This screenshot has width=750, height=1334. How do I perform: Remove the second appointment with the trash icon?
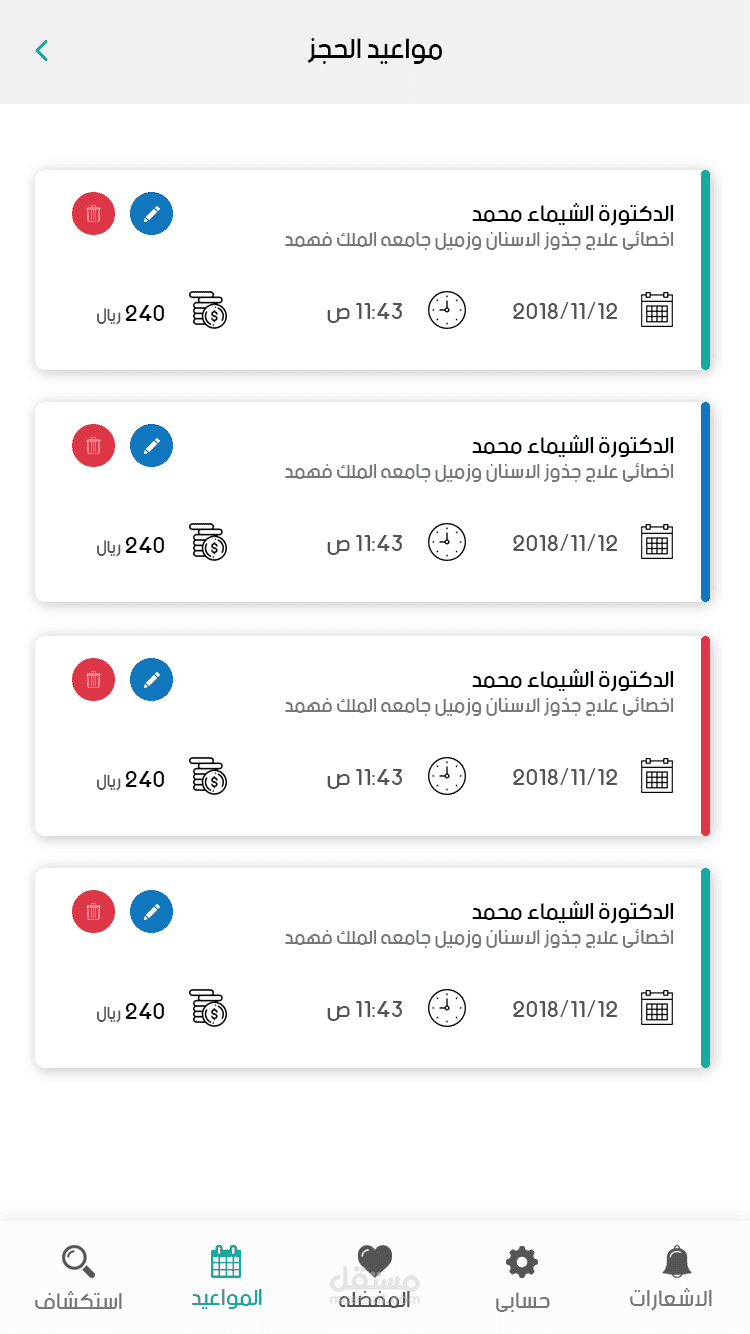pyautogui.click(x=93, y=446)
